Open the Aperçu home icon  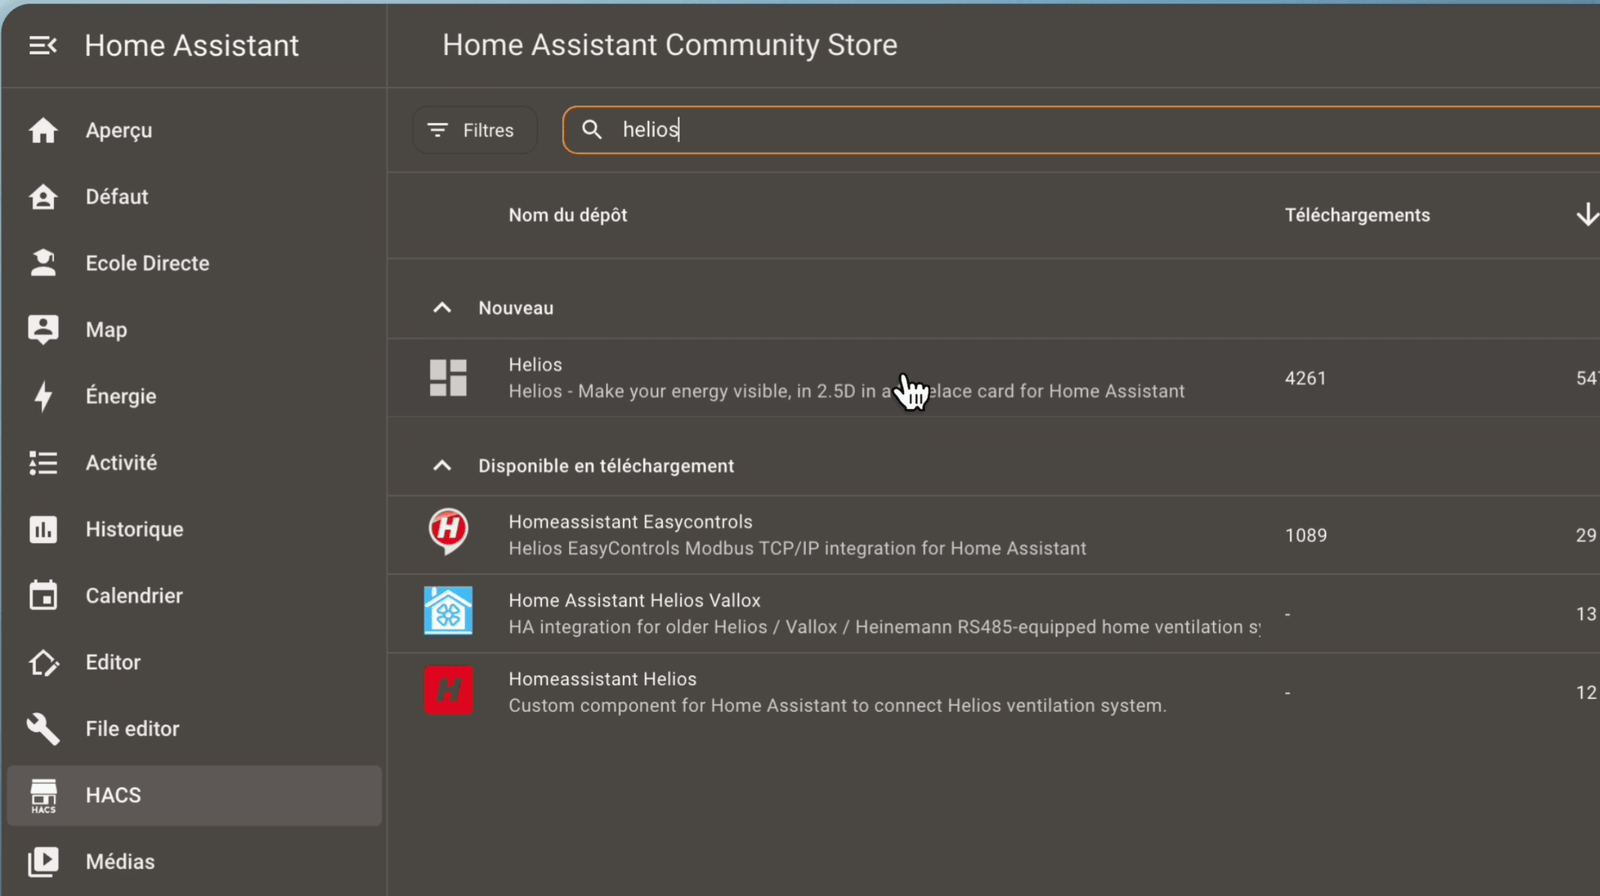(43, 130)
